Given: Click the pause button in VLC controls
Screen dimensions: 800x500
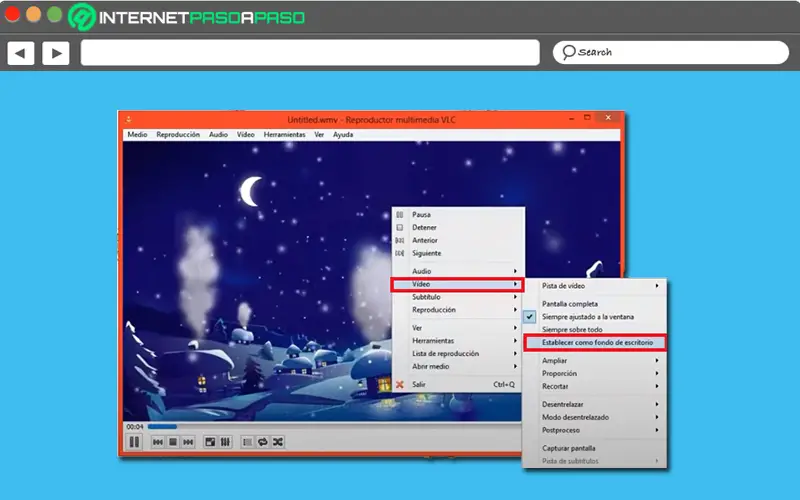Looking at the screenshot, I should click(134, 442).
